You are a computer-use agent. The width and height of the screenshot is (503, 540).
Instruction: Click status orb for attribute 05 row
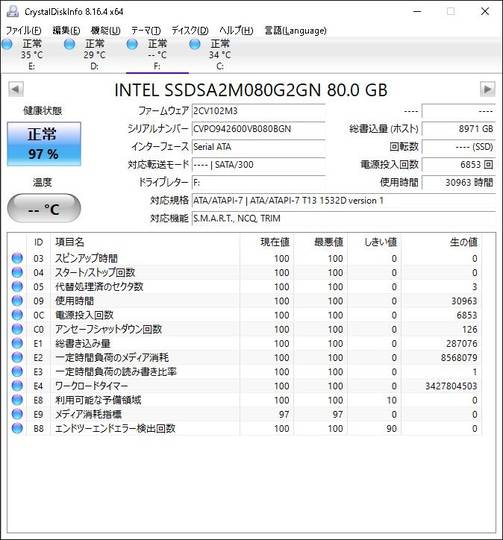click(x=17, y=287)
